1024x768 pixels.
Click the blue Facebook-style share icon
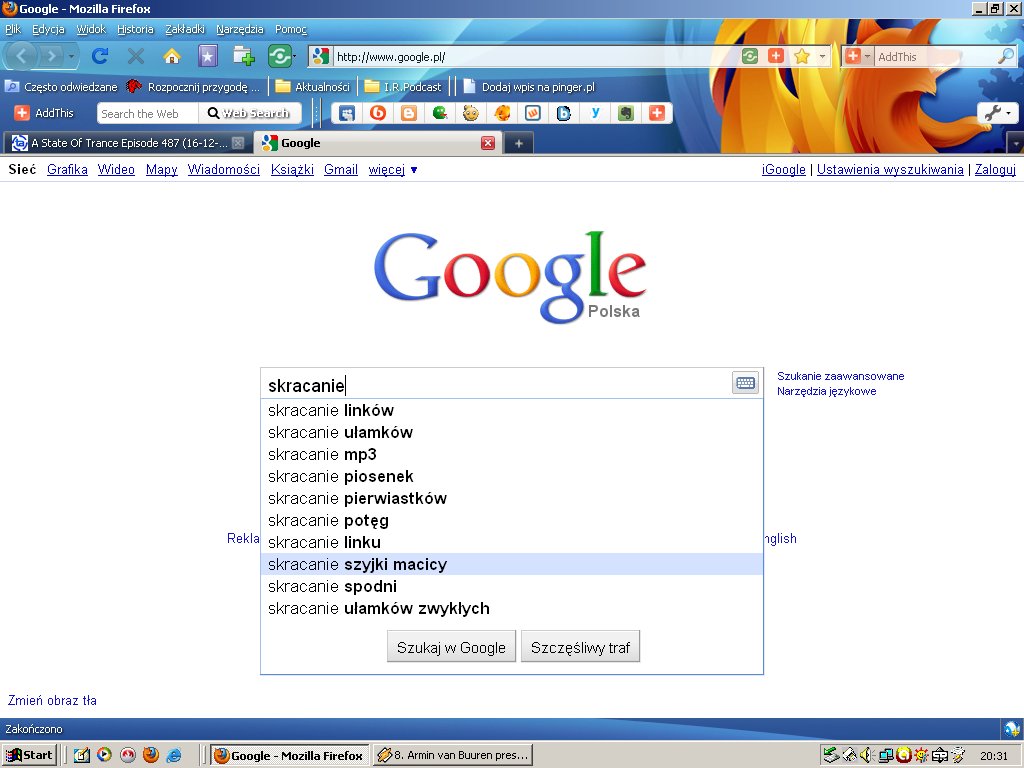click(347, 113)
